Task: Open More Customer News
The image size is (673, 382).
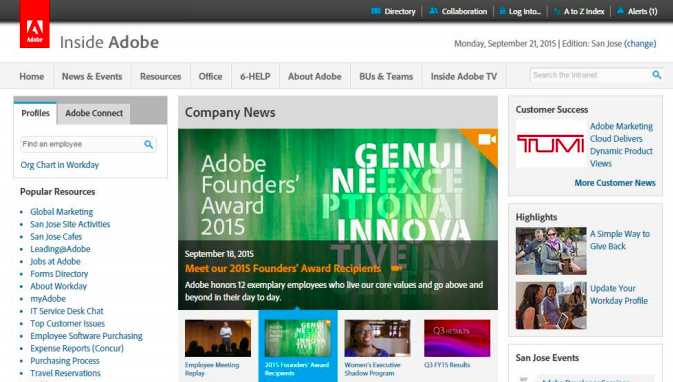Action: 615,183
